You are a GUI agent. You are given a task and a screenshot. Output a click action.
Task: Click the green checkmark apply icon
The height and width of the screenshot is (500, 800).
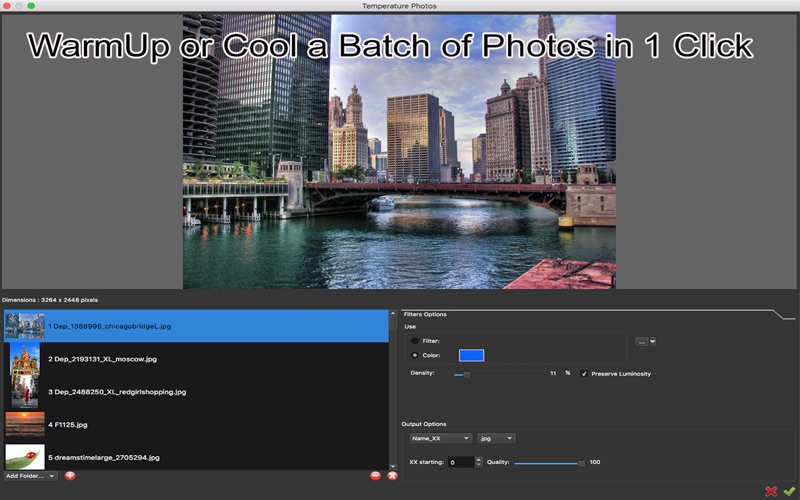click(x=789, y=491)
